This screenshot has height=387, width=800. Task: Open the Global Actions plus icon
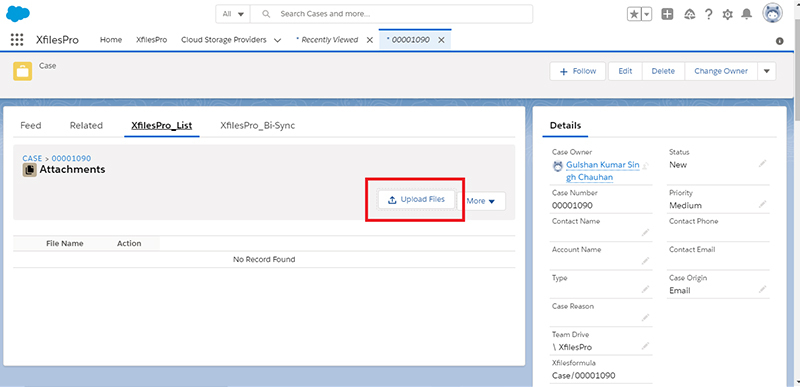667,14
